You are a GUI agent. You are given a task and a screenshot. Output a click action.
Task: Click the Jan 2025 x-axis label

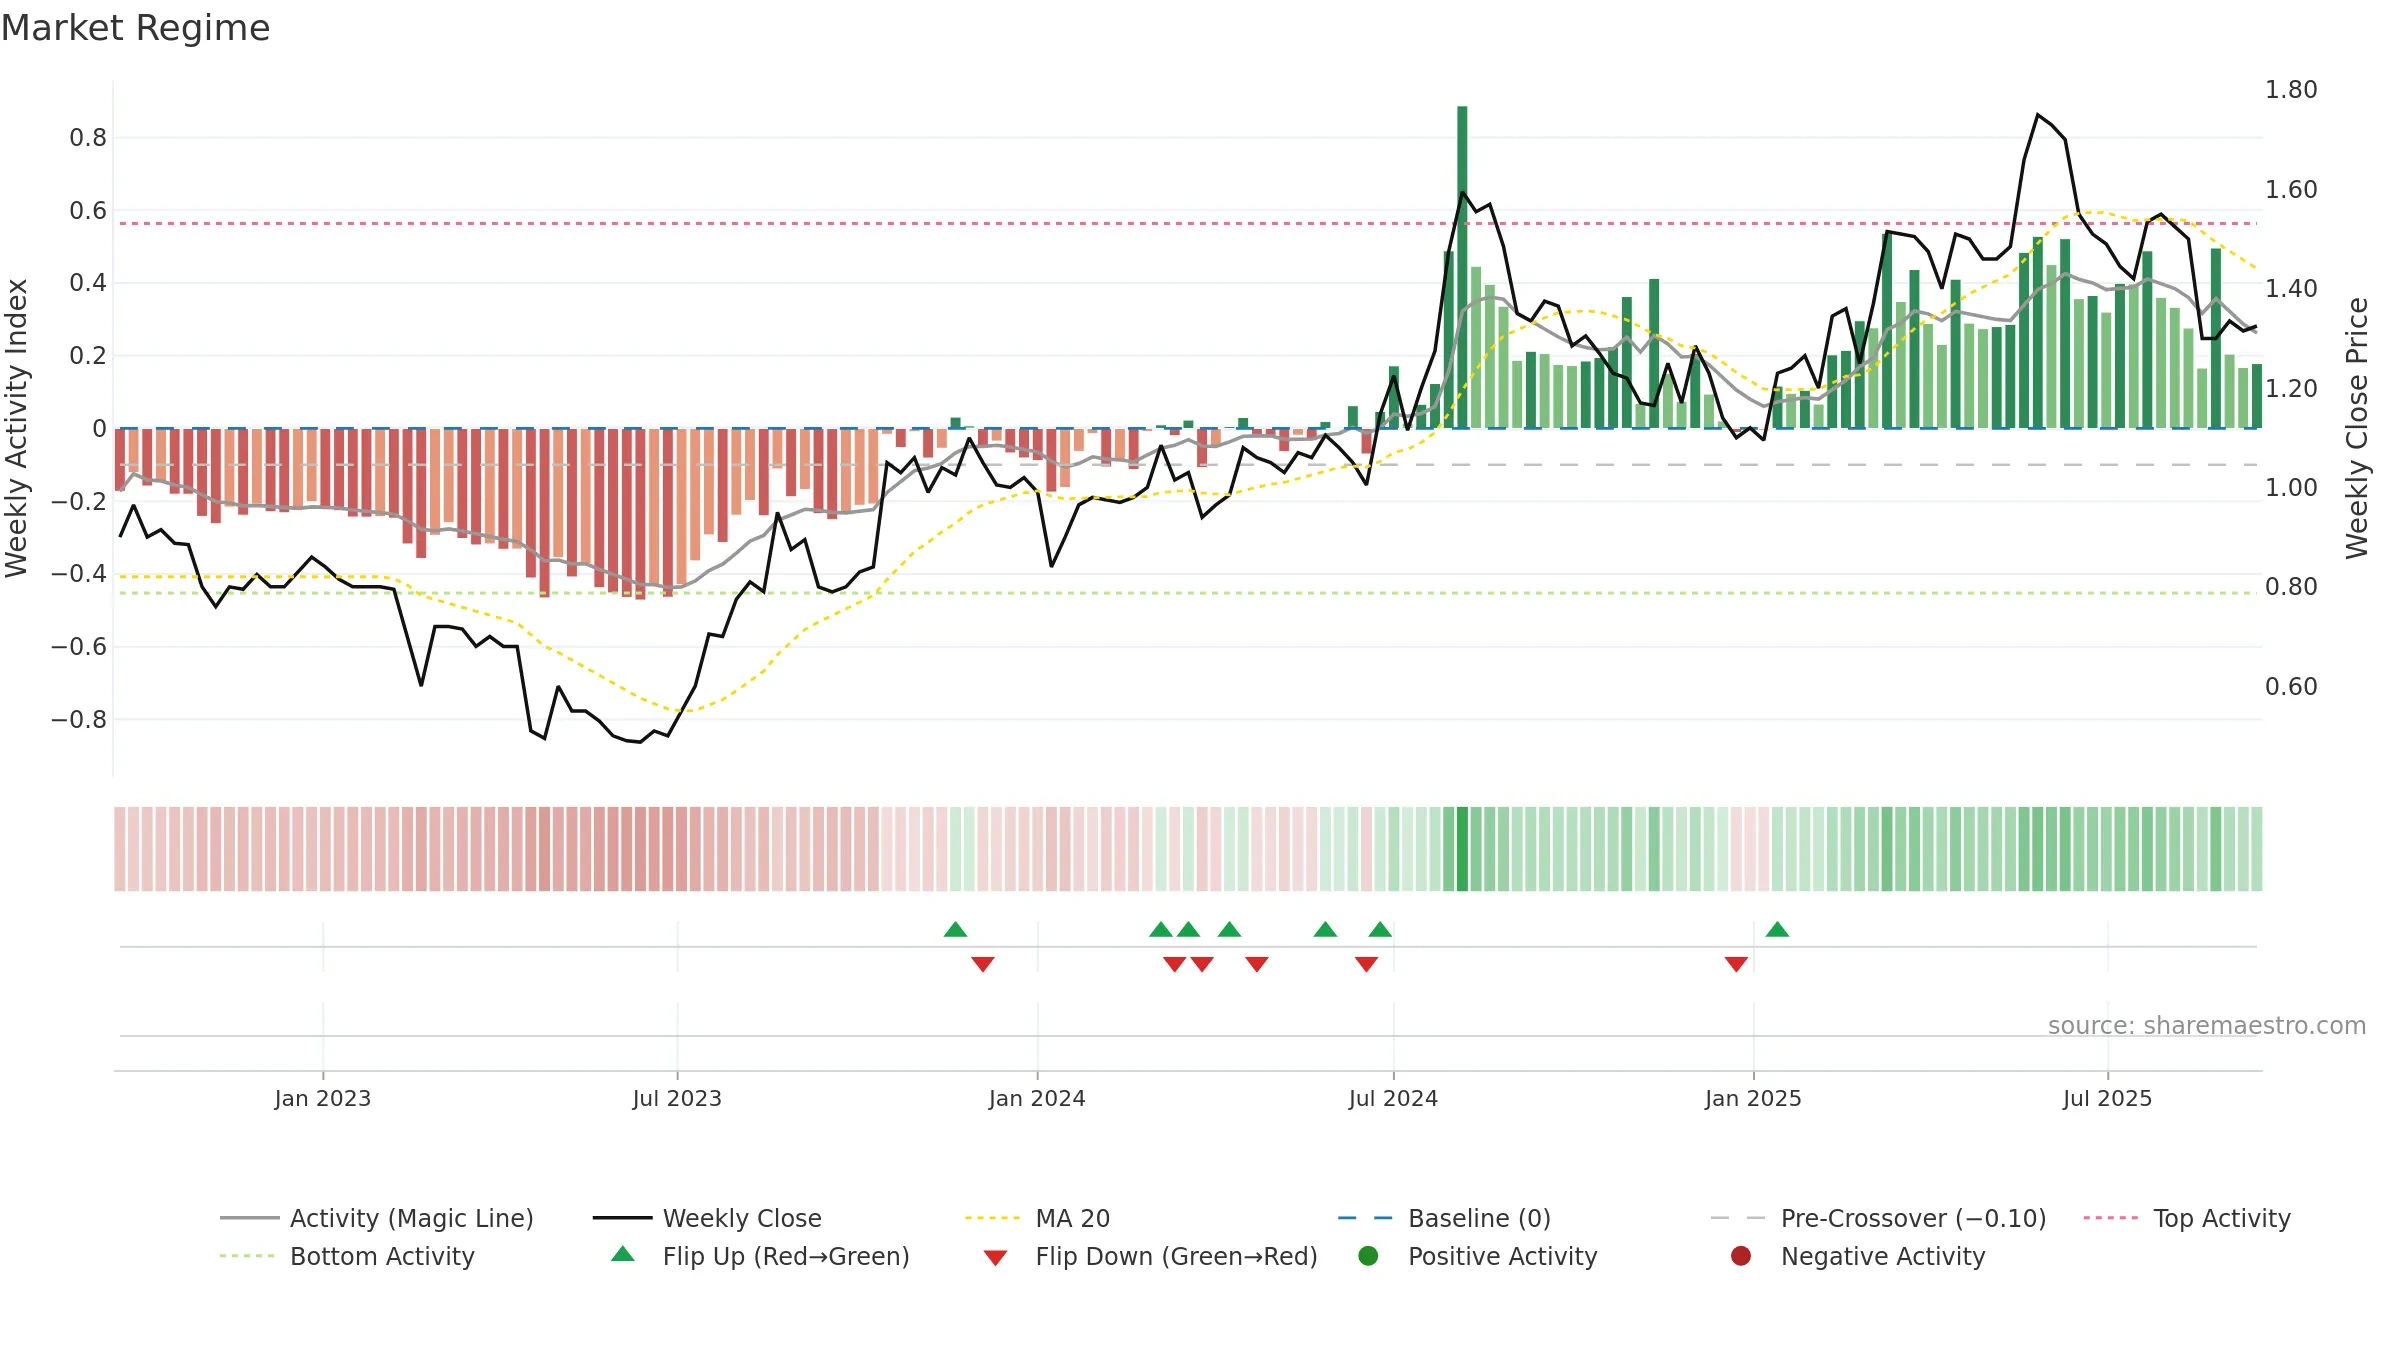1753,1098
